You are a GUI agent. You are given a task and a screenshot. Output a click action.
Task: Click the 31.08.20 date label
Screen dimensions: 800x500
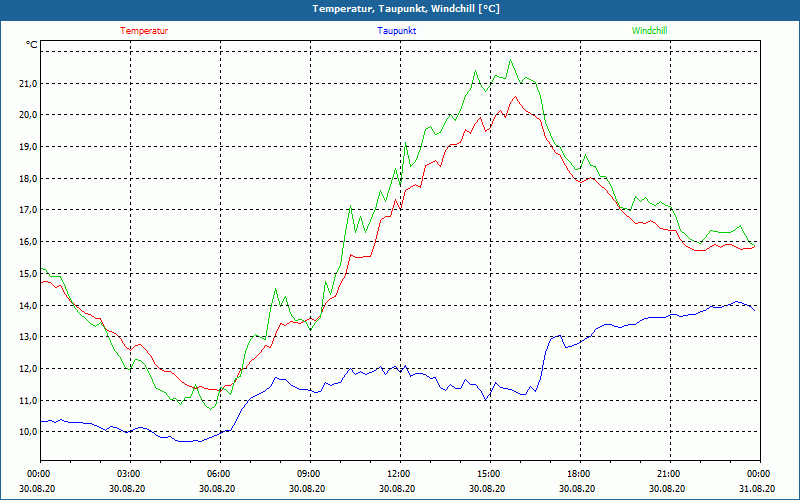[x=758, y=489]
